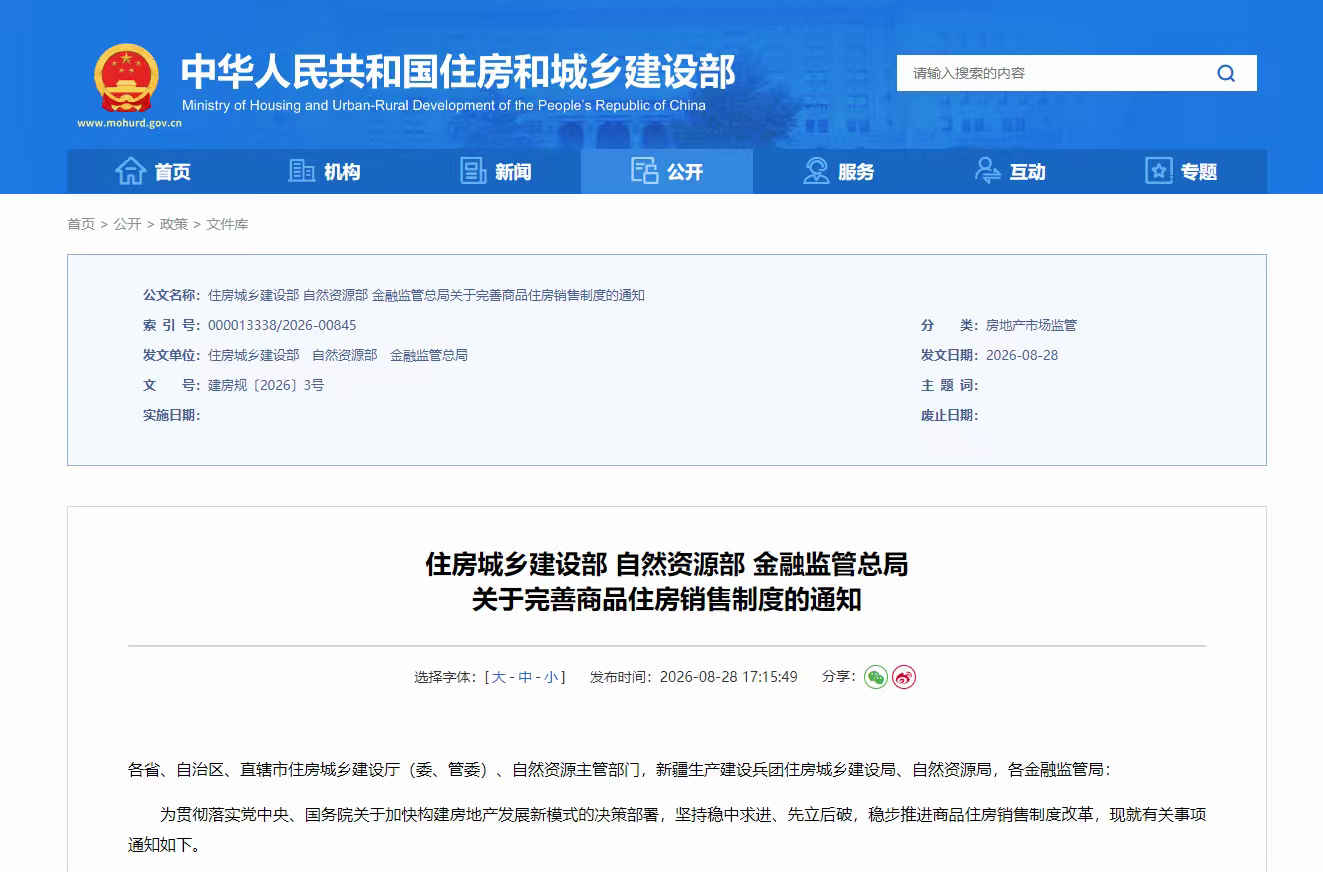1323x872 pixels.
Task: Share the notice via WeChat icon
Action: click(876, 677)
